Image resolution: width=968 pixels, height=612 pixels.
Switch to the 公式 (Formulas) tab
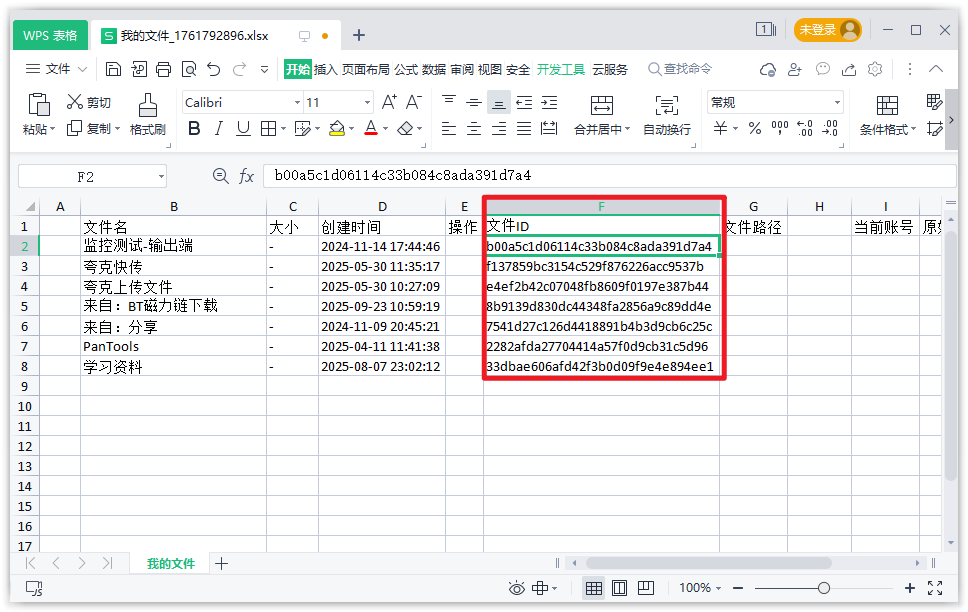(406, 69)
